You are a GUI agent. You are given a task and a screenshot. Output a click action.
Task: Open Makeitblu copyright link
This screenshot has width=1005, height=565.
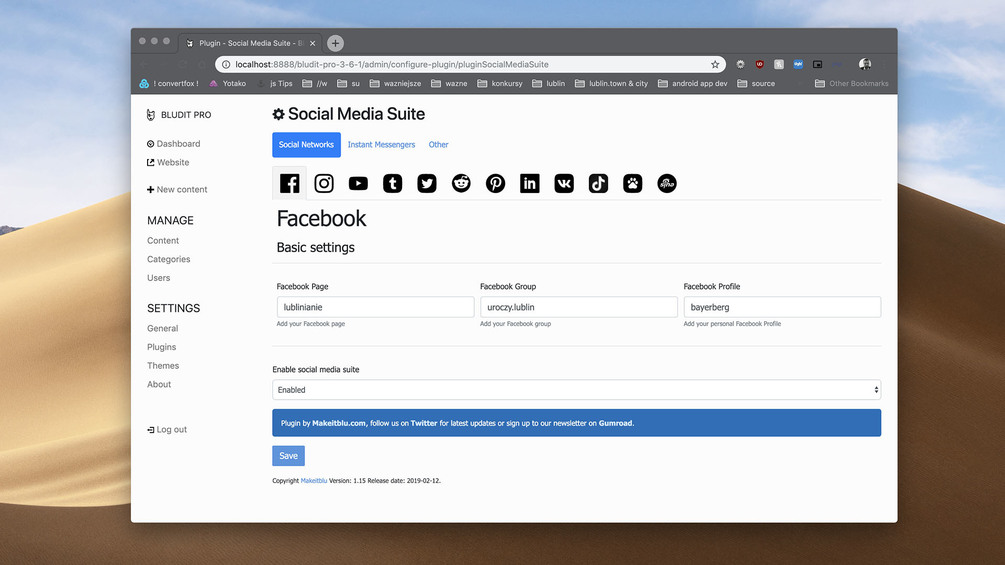[x=314, y=480]
